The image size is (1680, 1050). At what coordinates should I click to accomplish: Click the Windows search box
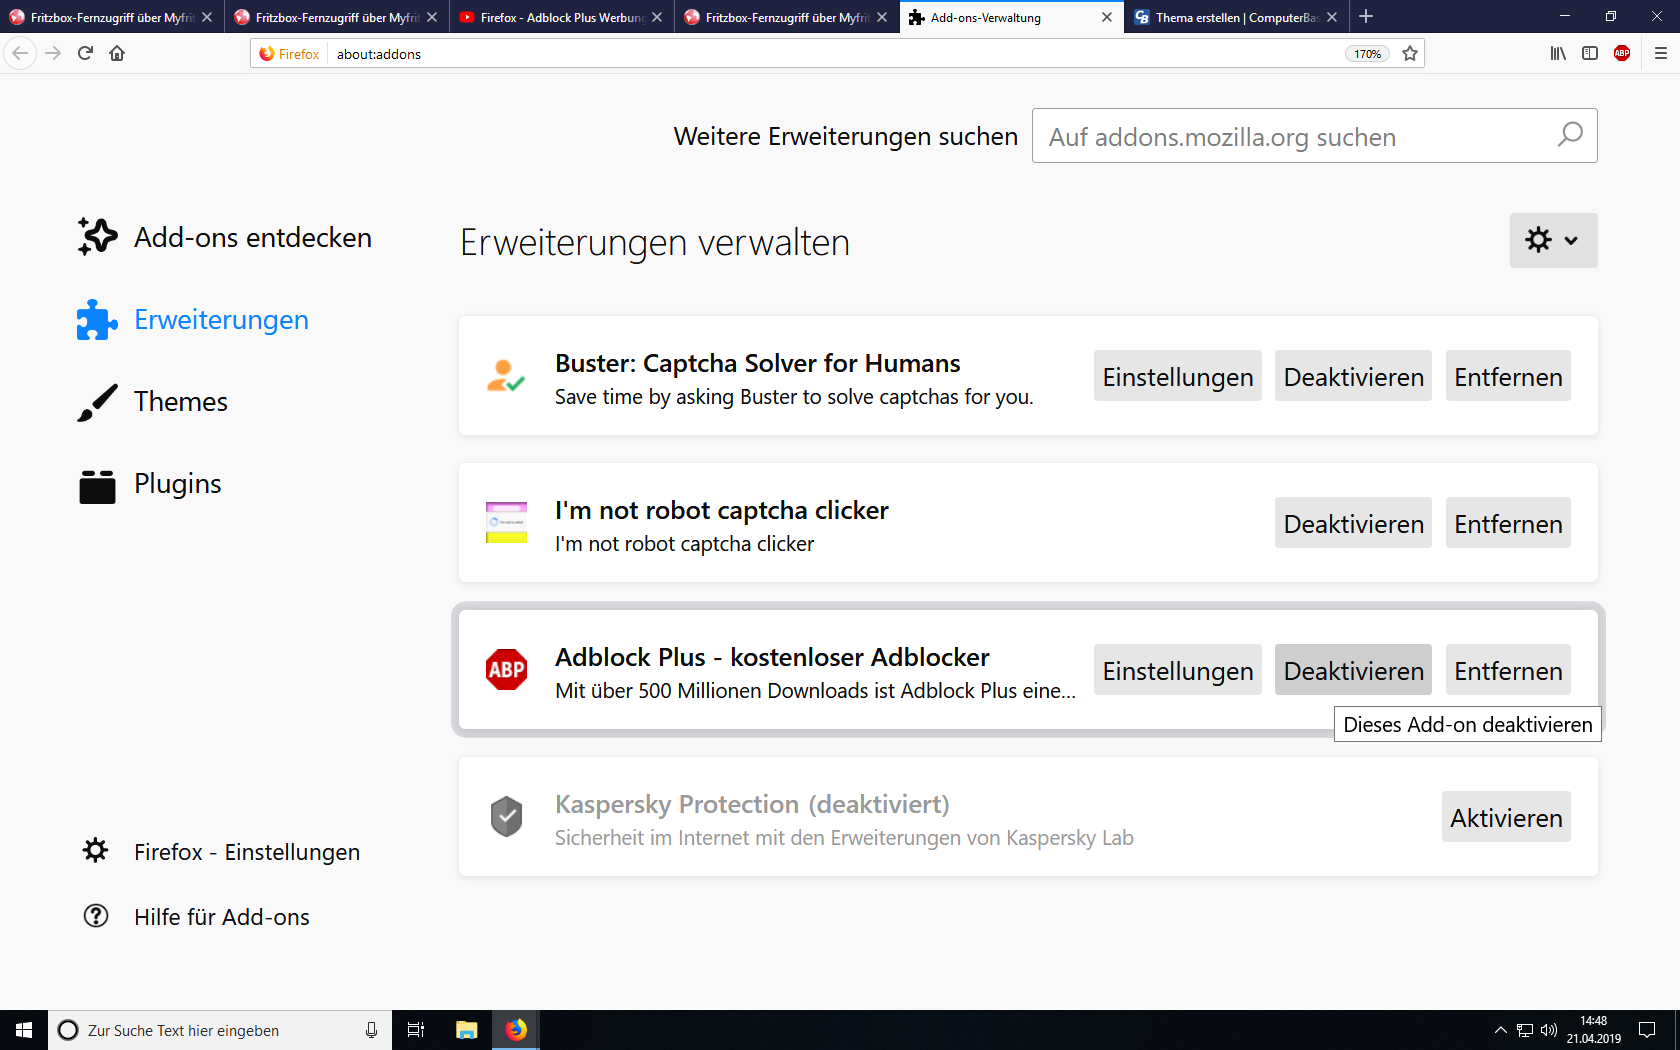coord(220,1030)
